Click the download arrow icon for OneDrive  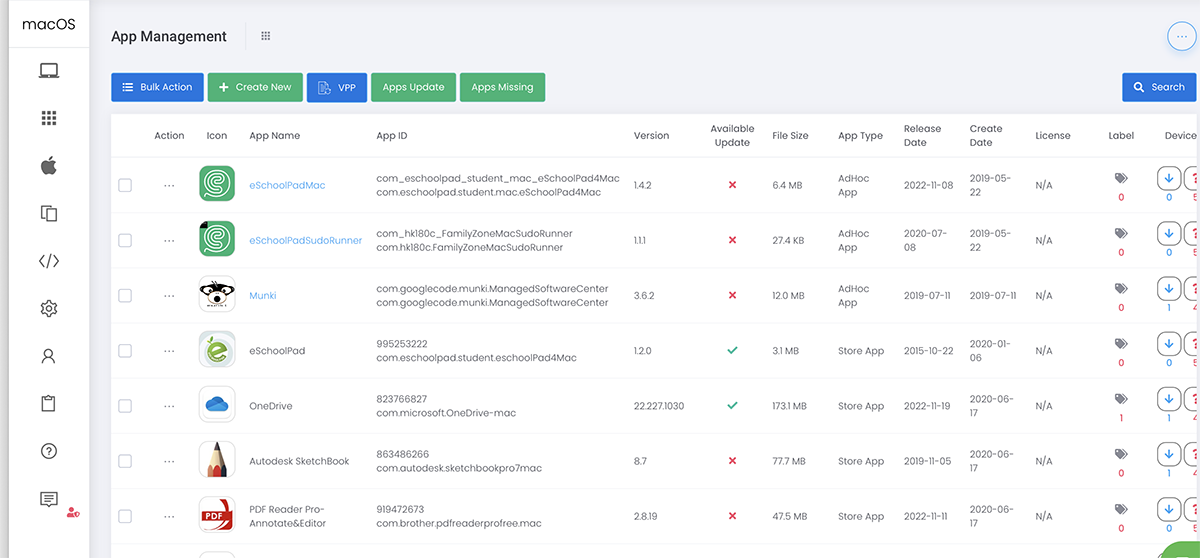[1168, 399]
